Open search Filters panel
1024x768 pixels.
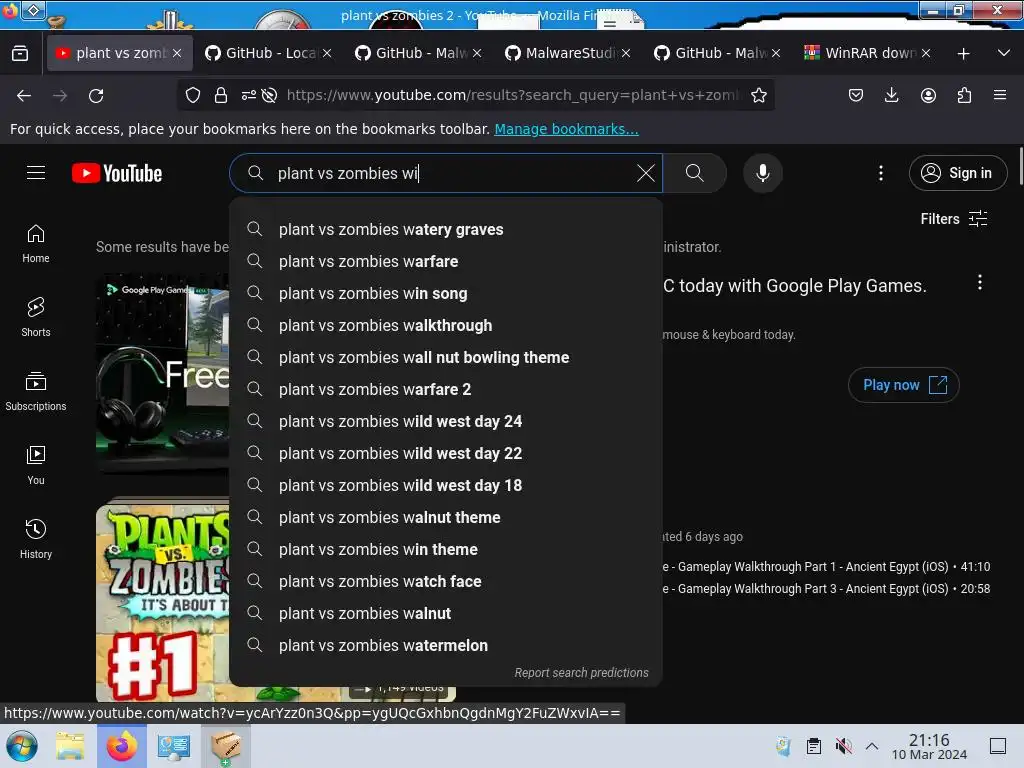click(x=953, y=219)
